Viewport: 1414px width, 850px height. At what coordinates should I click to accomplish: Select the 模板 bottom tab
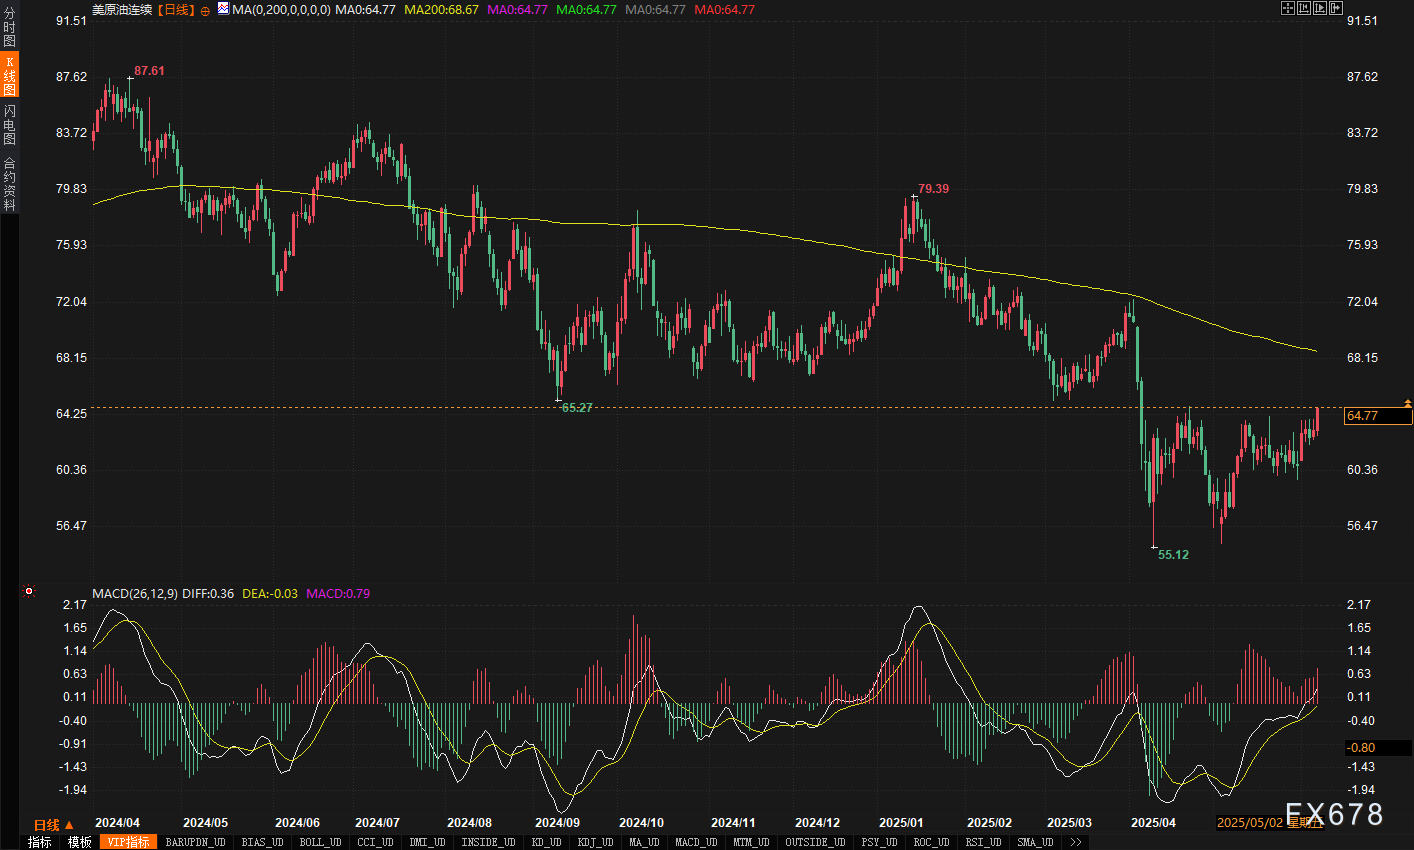click(x=79, y=842)
